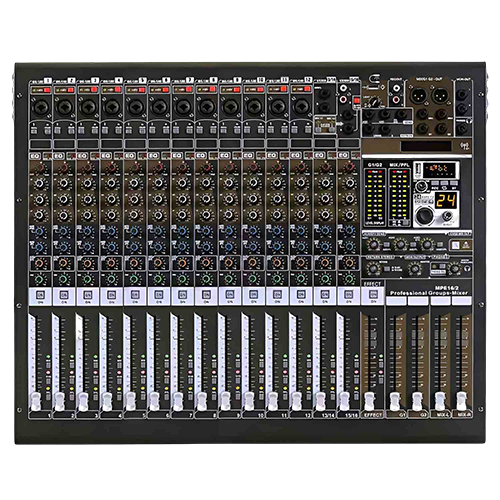The width and height of the screenshot is (500, 500).
Task: Click the red-capped gain knob on channel 9
Action: click(x=230, y=167)
